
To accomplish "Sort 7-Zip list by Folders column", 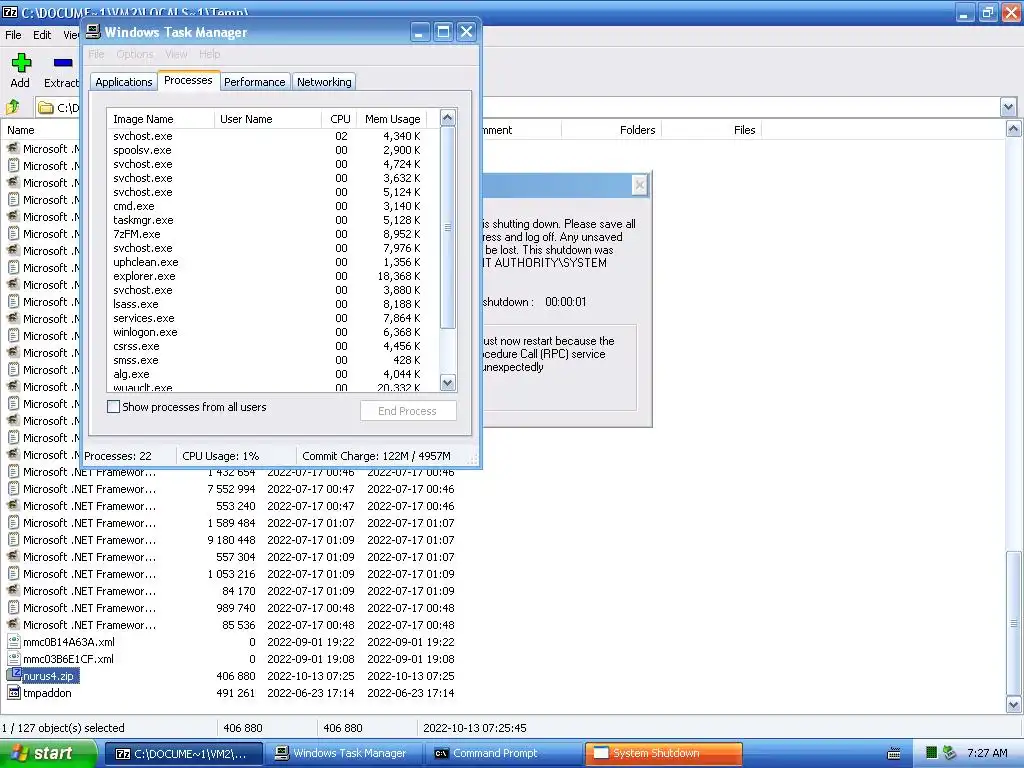I will point(611,130).
